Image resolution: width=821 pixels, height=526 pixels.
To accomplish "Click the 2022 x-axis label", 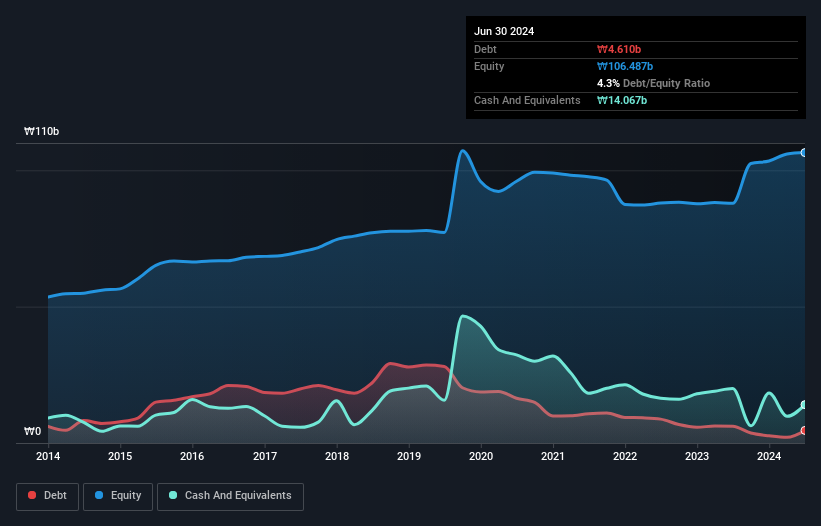I will point(625,456).
